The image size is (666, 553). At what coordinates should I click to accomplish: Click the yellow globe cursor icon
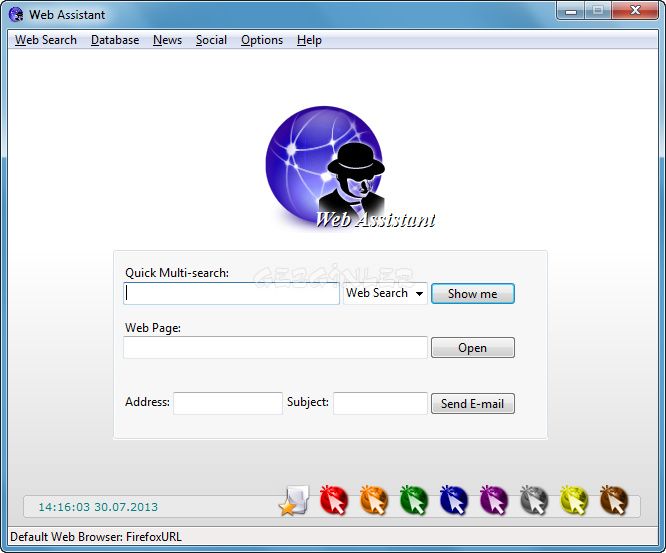pos(574,500)
